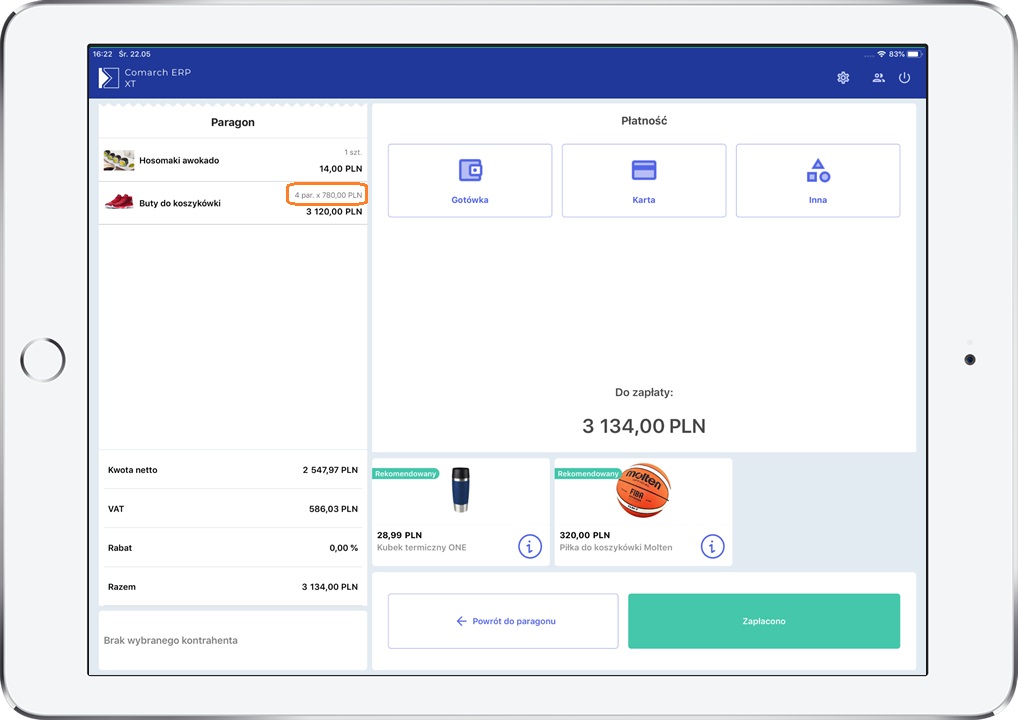Click Powrót do paragonu button
The image size is (1018, 720).
tap(503, 621)
